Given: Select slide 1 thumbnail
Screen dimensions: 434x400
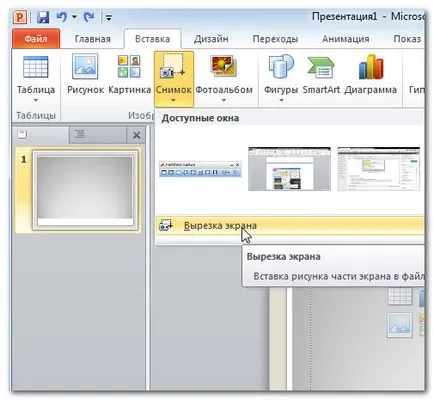Looking at the screenshot, I should [x=85, y=191].
